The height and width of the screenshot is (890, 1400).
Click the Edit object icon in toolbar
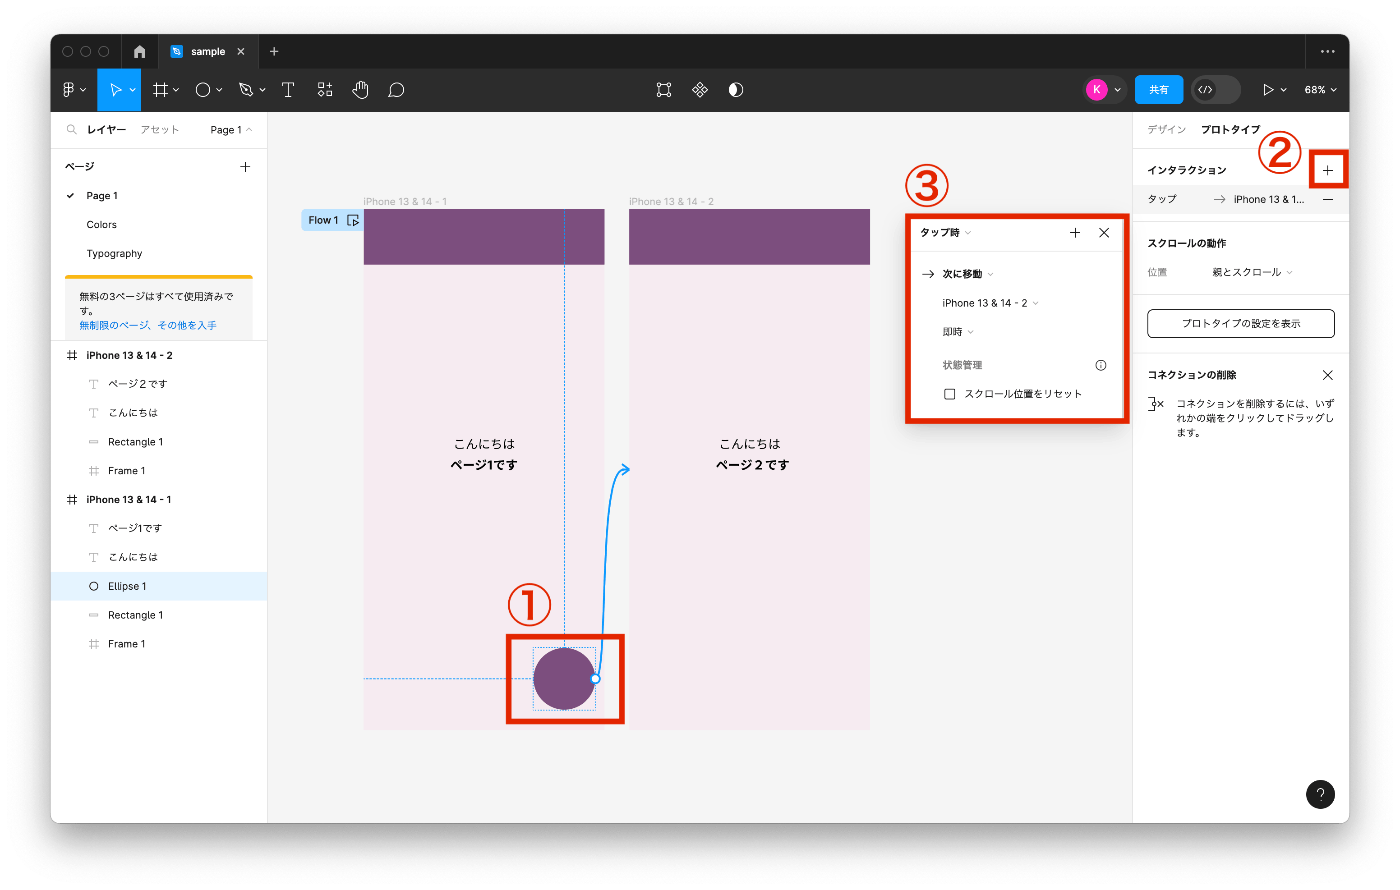[x=664, y=90]
